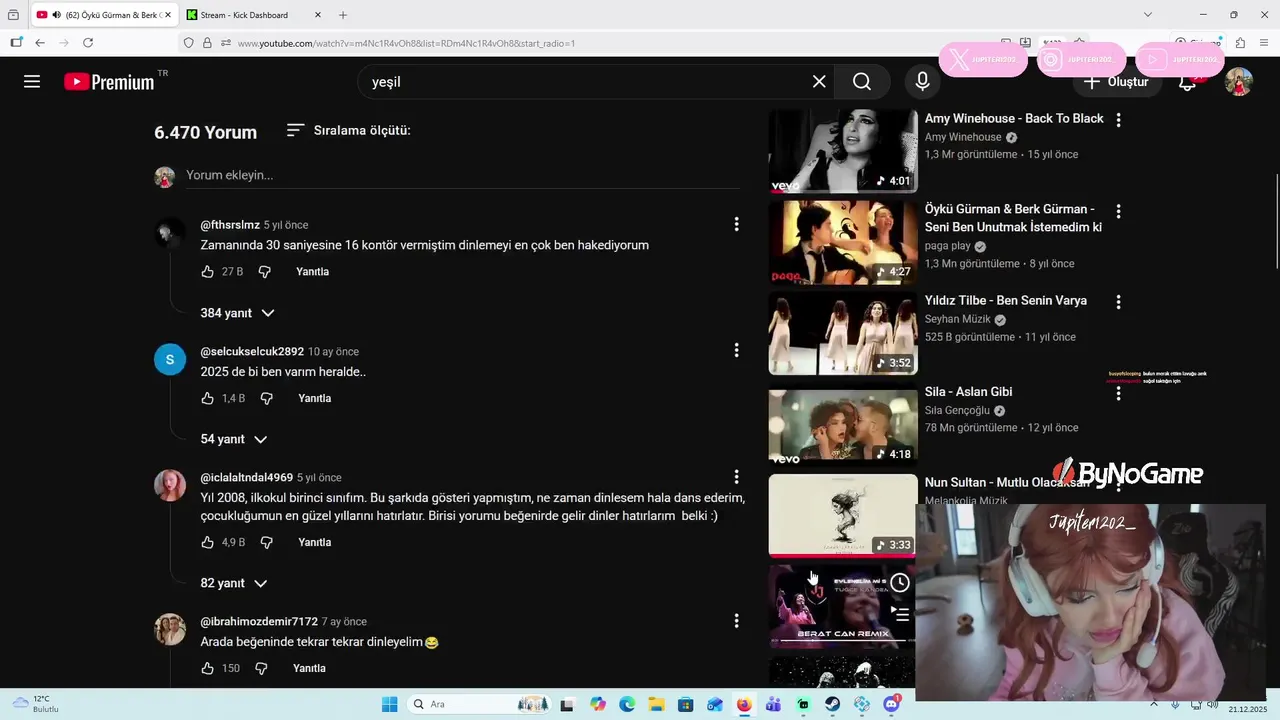
Task: Open options menu for @iclalaltndal4969 comment
Action: pos(736,477)
